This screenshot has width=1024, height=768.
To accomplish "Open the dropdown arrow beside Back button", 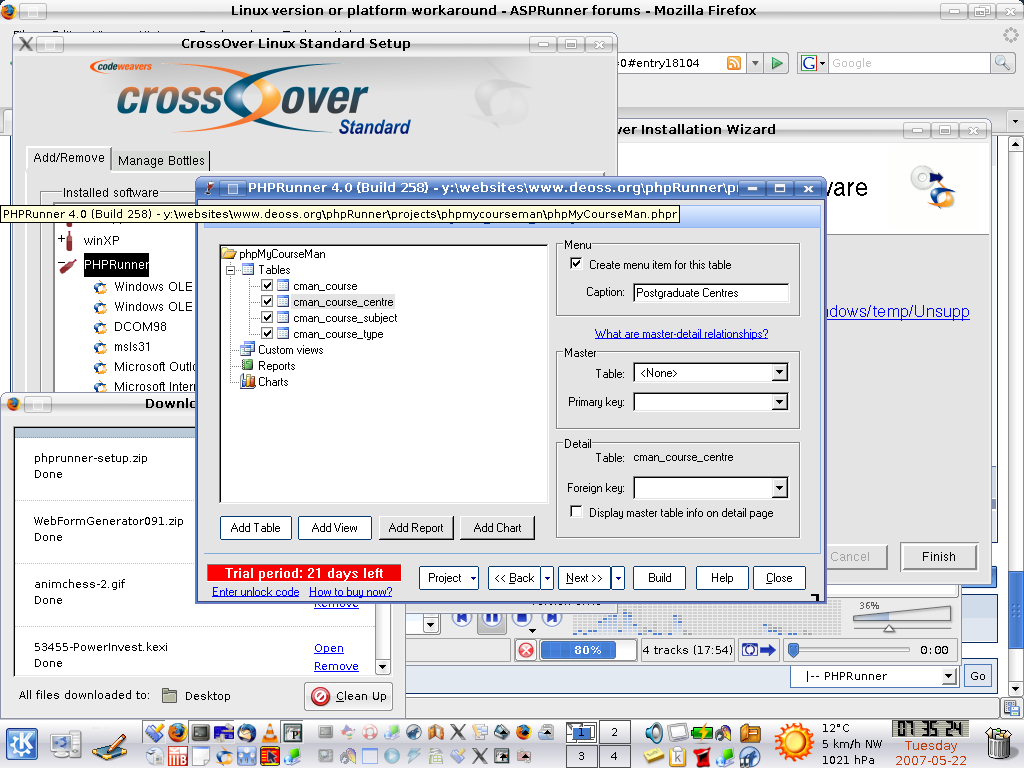I will pyautogui.click(x=547, y=578).
